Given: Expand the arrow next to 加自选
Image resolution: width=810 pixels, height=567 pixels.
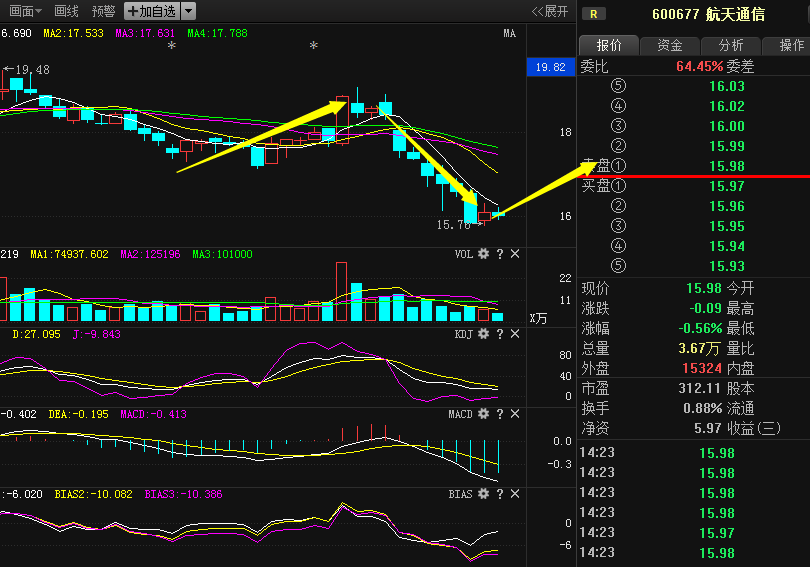Looking at the screenshot, I should (189, 11).
